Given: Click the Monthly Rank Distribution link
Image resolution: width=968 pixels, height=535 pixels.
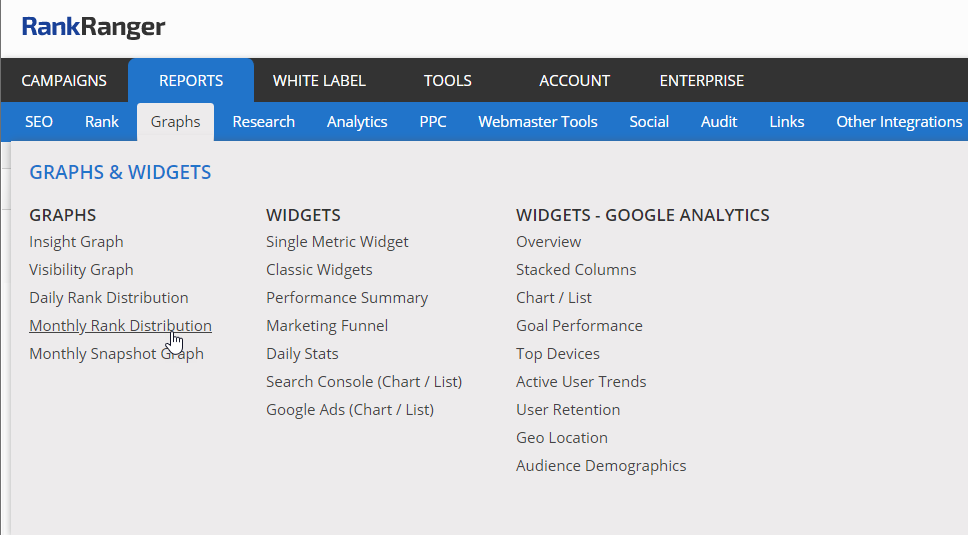Looking at the screenshot, I should (x=120, y=326).
